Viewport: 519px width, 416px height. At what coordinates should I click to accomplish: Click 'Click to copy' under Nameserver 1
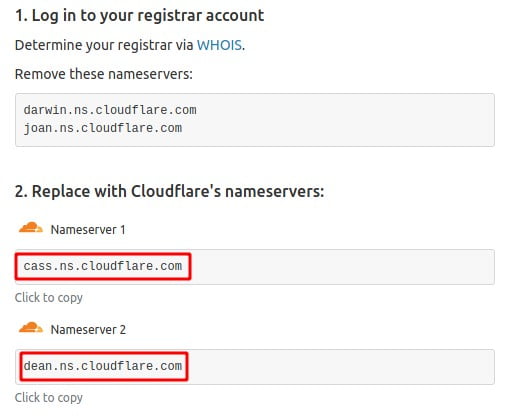(49, 297)
